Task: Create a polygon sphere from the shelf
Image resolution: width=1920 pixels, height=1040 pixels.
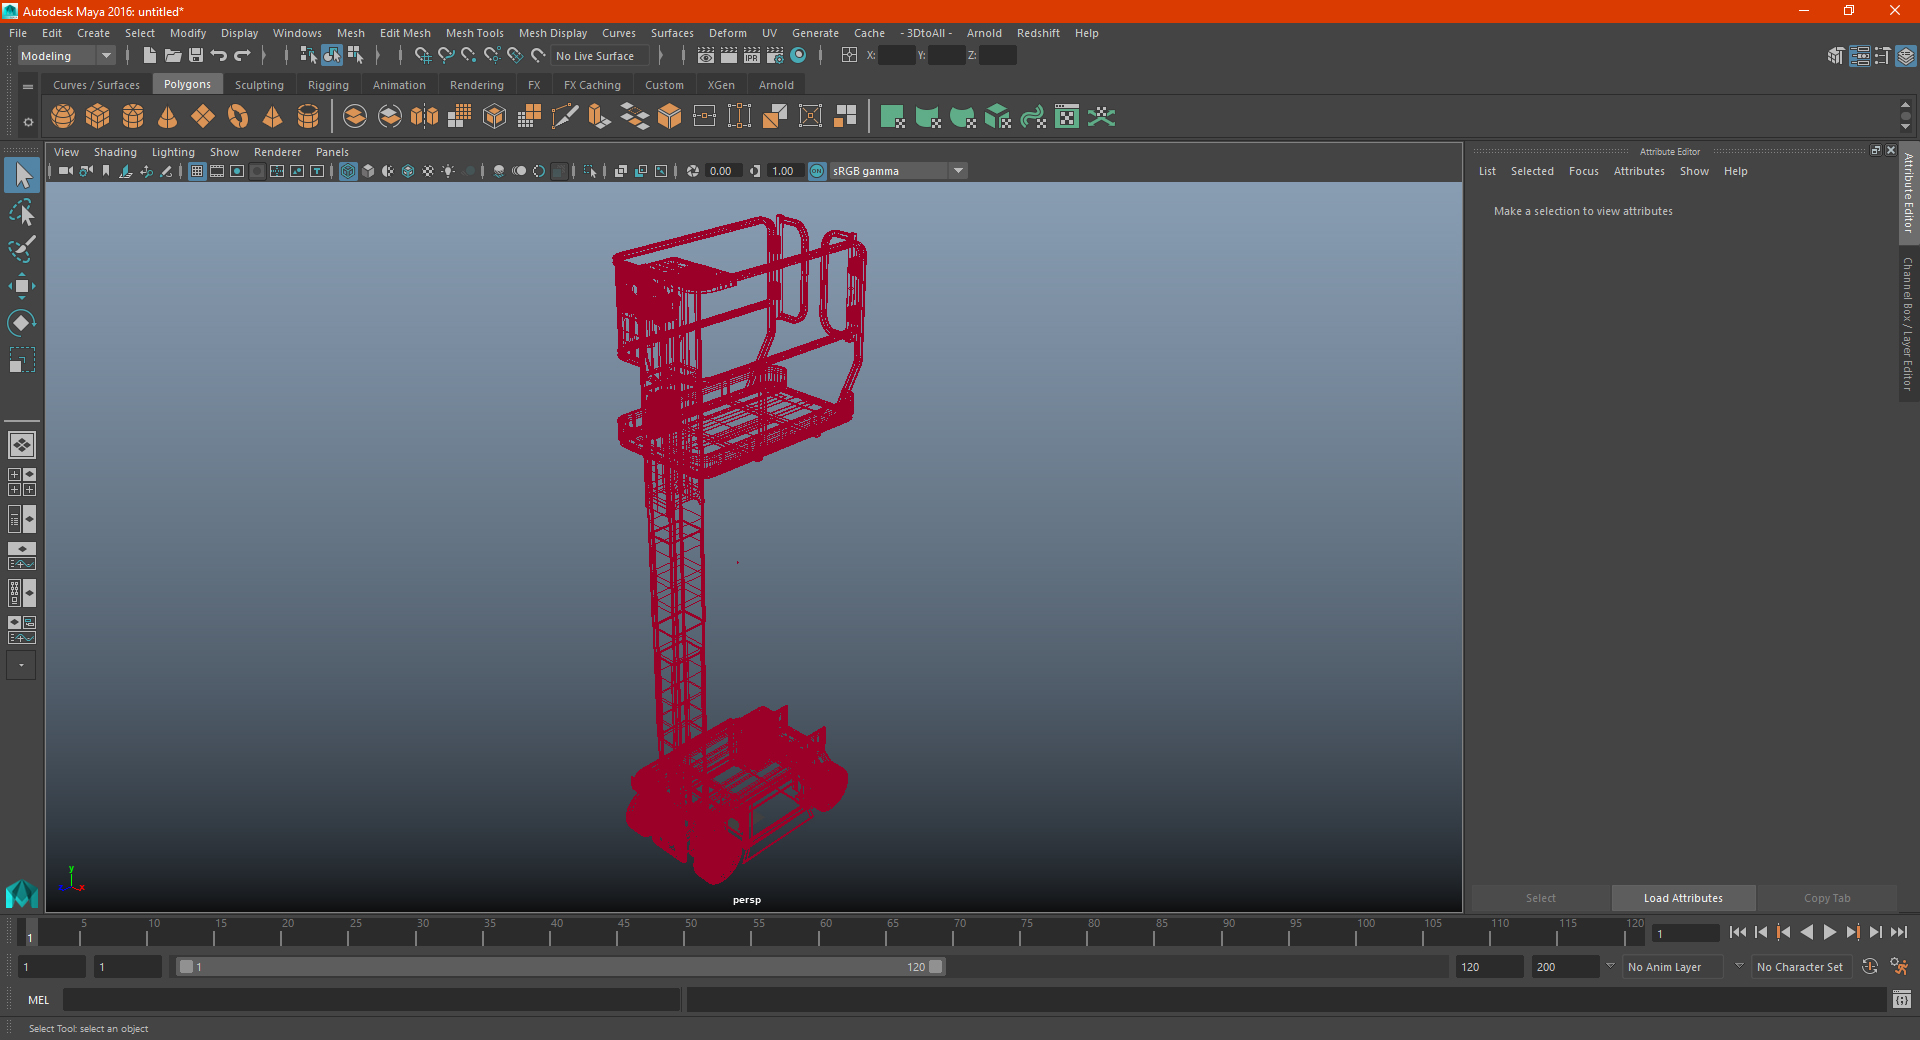Action: [x=63, y=117]
